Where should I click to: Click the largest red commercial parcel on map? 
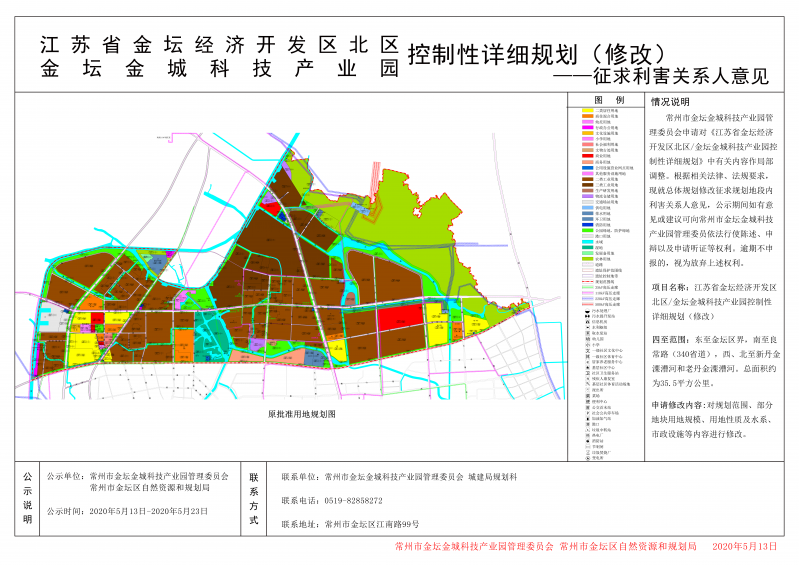tap(401, 317)
